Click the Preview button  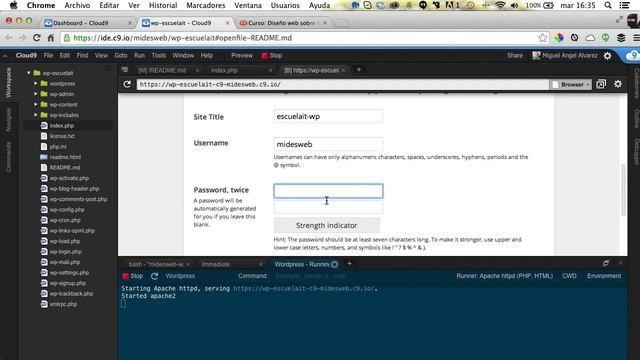(x=242, y=56)
